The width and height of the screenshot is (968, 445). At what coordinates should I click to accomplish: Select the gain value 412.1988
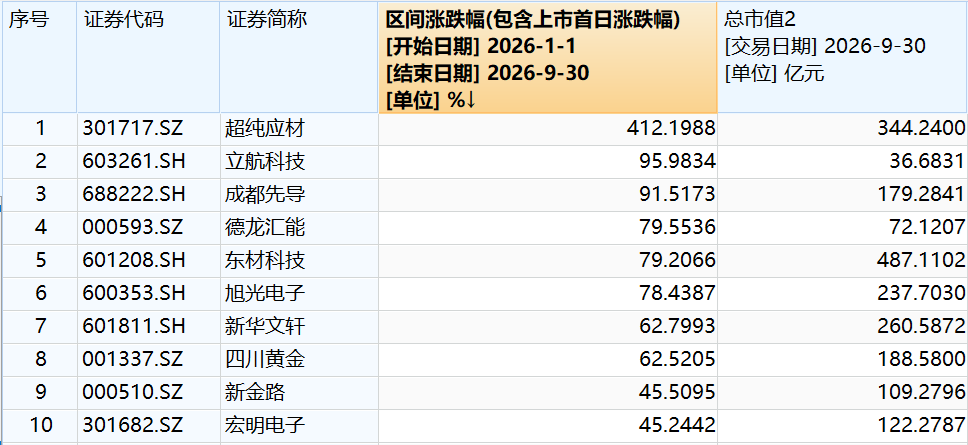(x=671, y=129)
